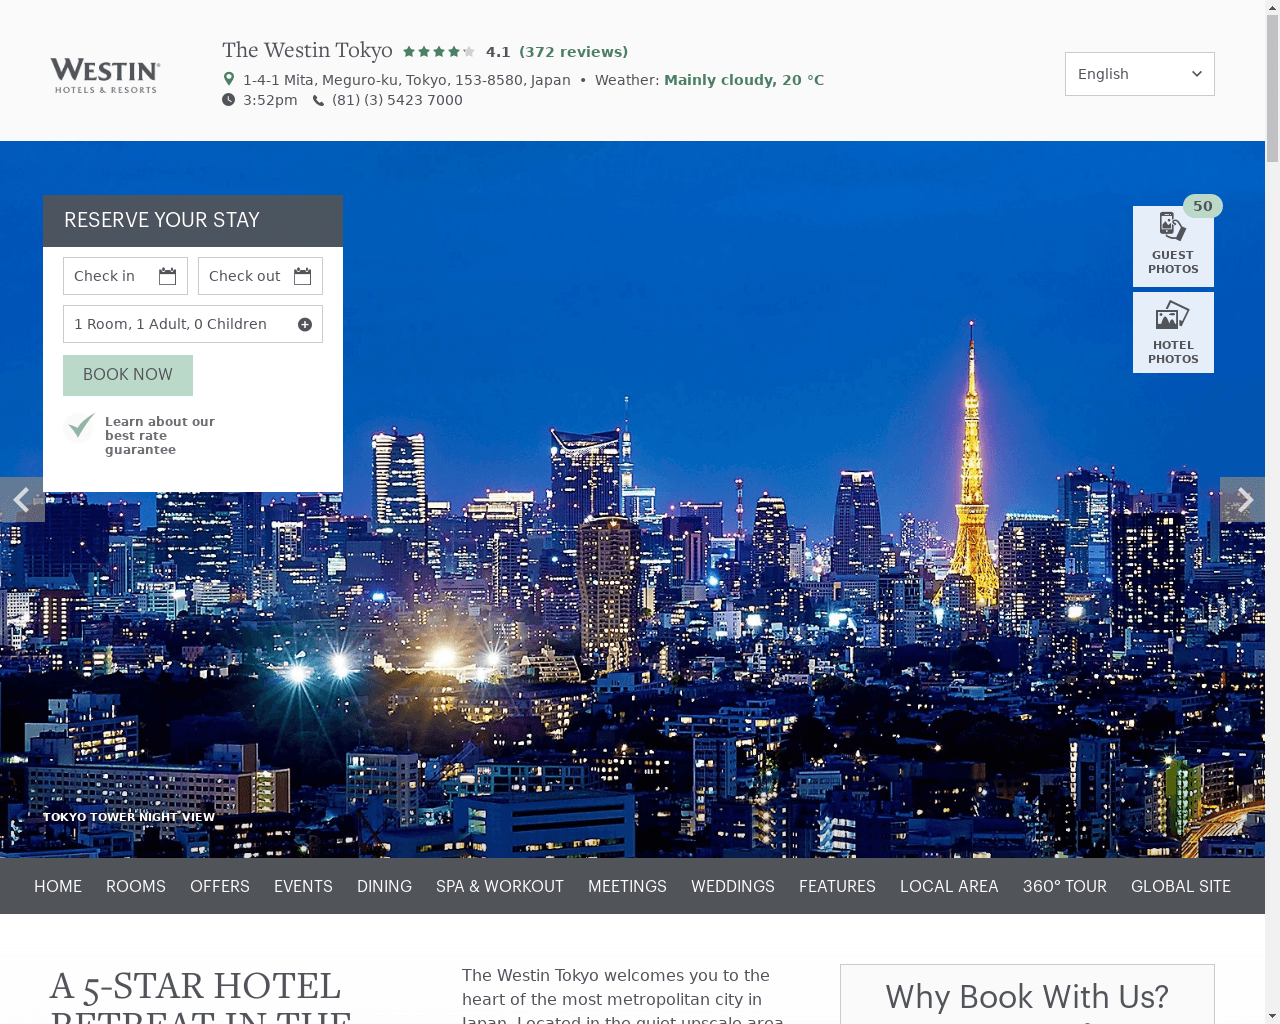Click the location pin icon by address
Image resolution: width=1280 pixels, height=1024 pixels.
coord(228,79)
